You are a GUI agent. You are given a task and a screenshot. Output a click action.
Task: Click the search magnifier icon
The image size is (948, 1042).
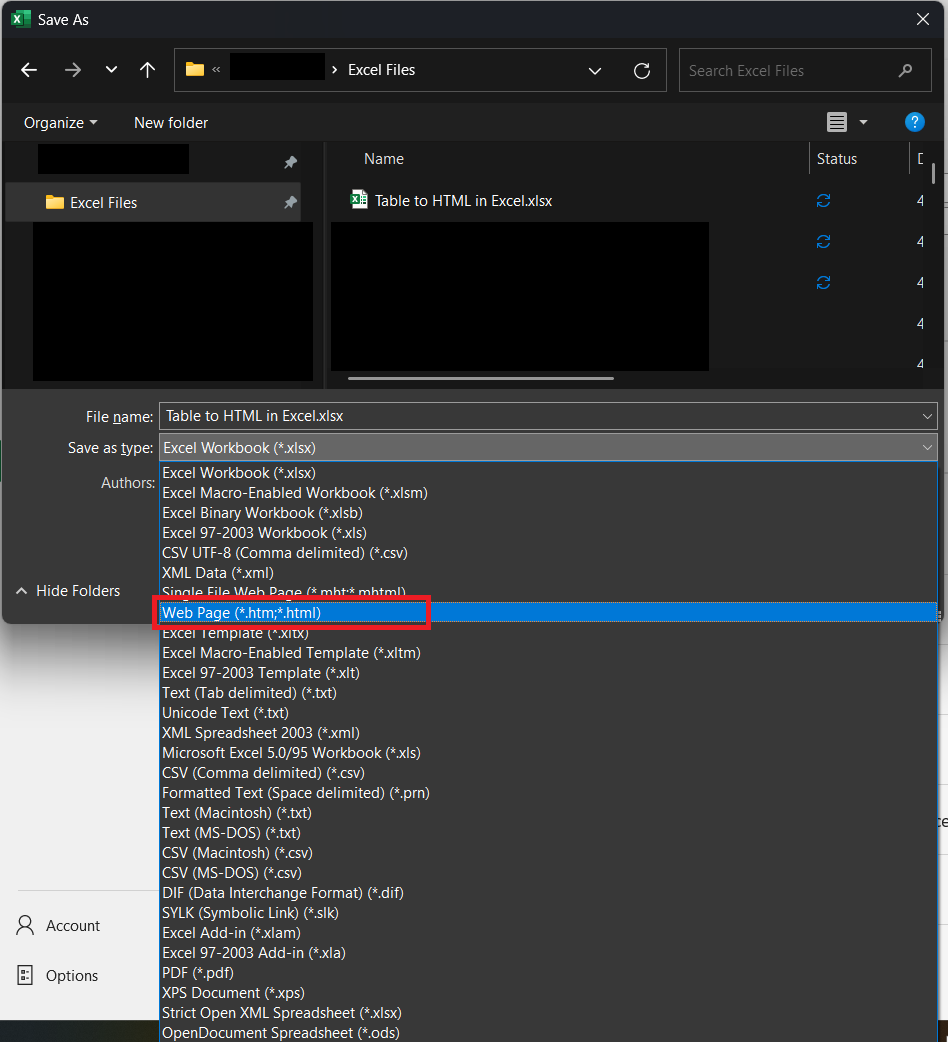click(905, 70)
